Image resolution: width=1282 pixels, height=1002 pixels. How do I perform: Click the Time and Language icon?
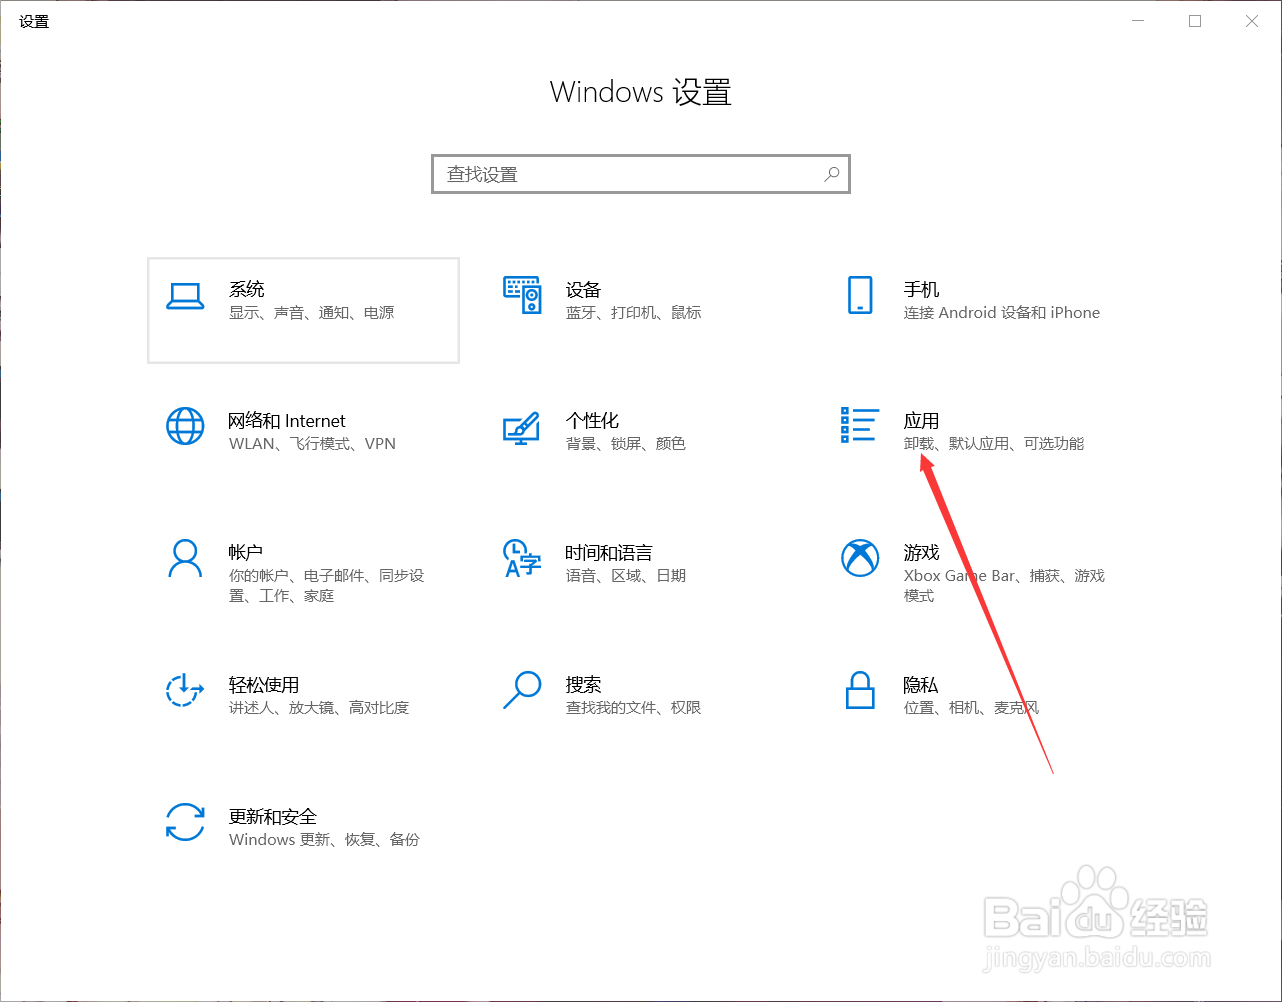pyautogui.click(x=522, y=559)
